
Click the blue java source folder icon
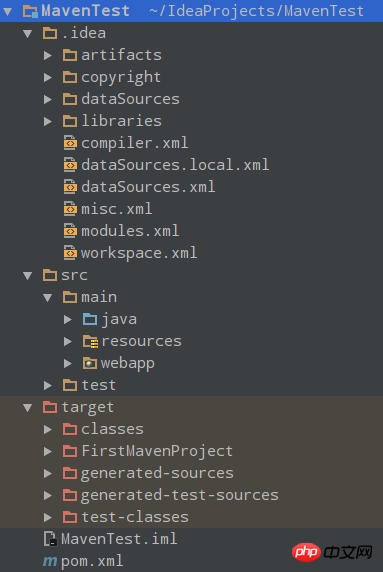click(90, 319)
